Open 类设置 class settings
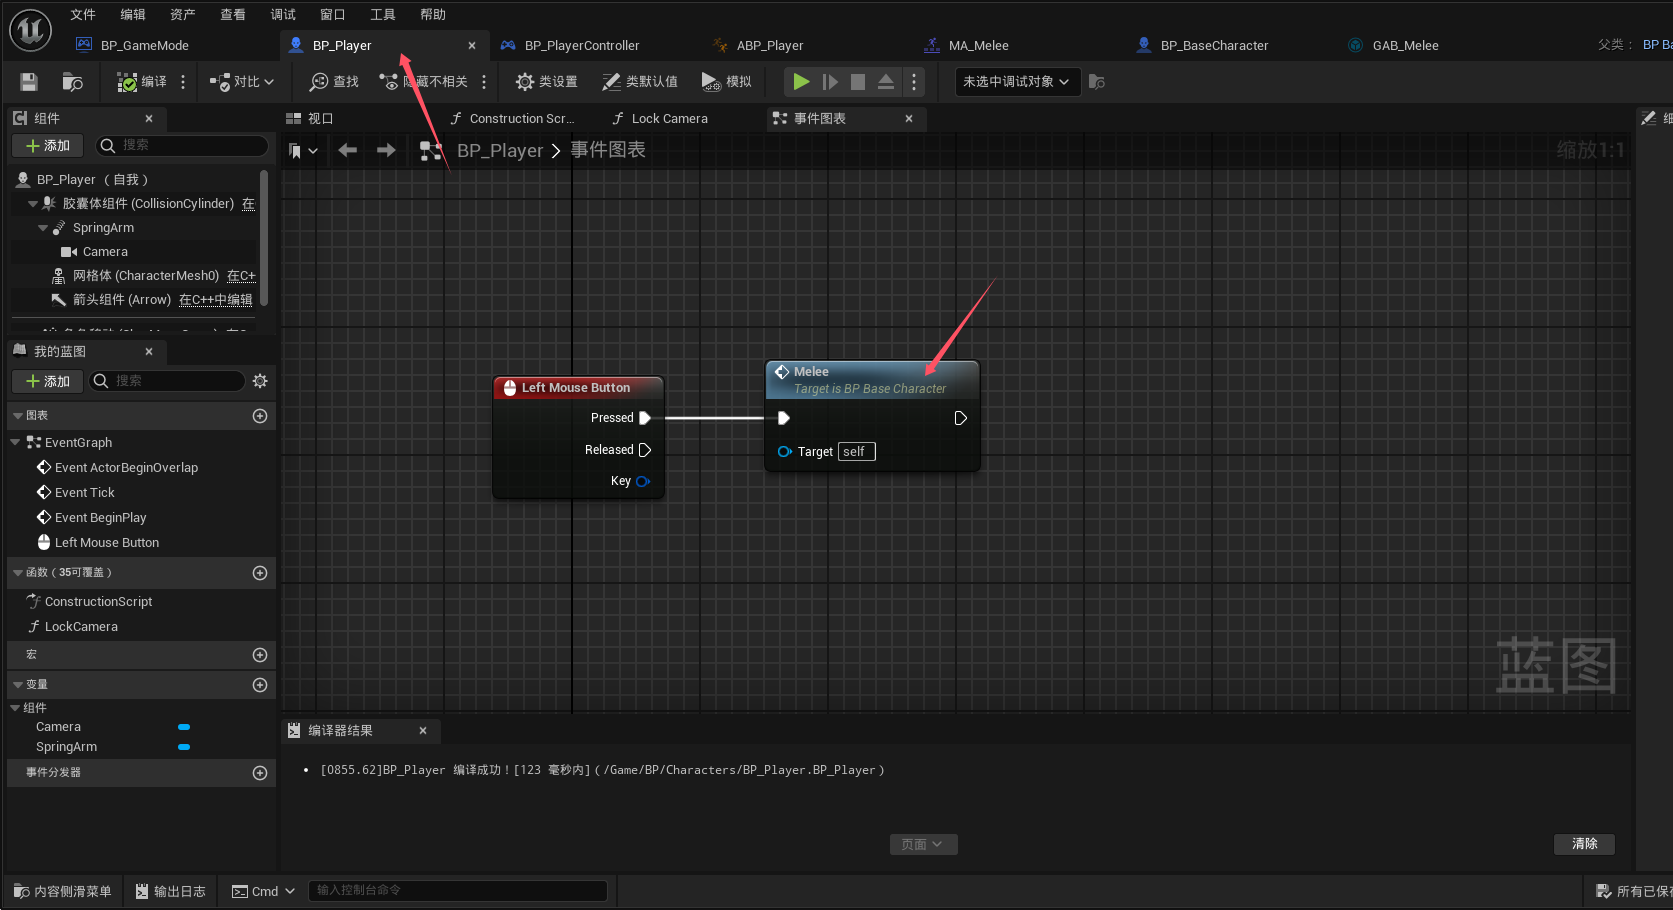Viewport: 1673px width, 910px height. (546, 82)
